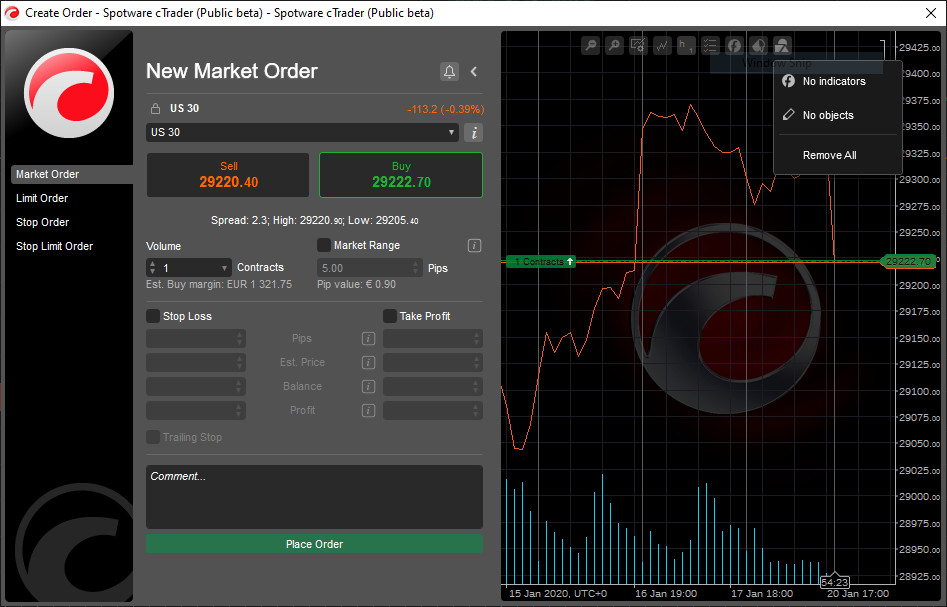Click the 16 Jan 19:00 time axis label
Viewport: 947px width, 607px height.
(x=666, y=594)
